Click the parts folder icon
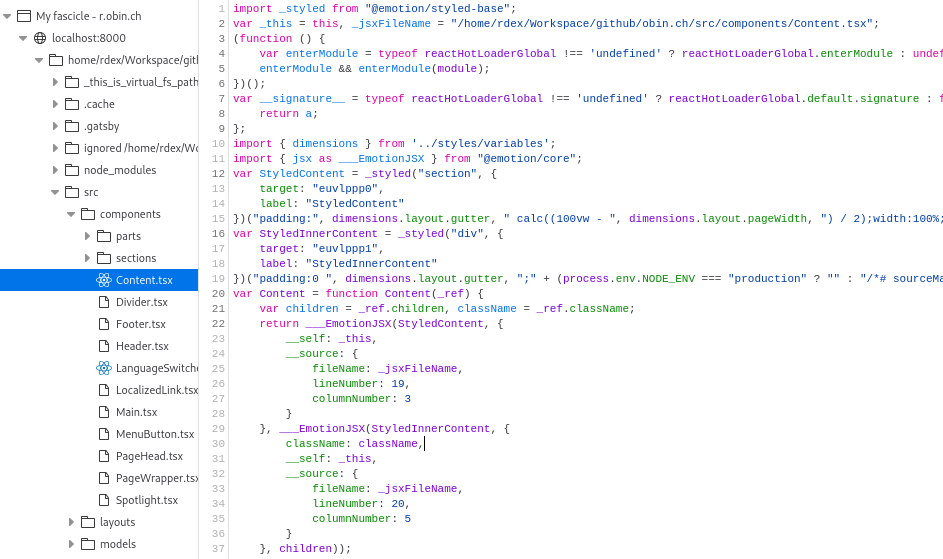 coord(104,236)
